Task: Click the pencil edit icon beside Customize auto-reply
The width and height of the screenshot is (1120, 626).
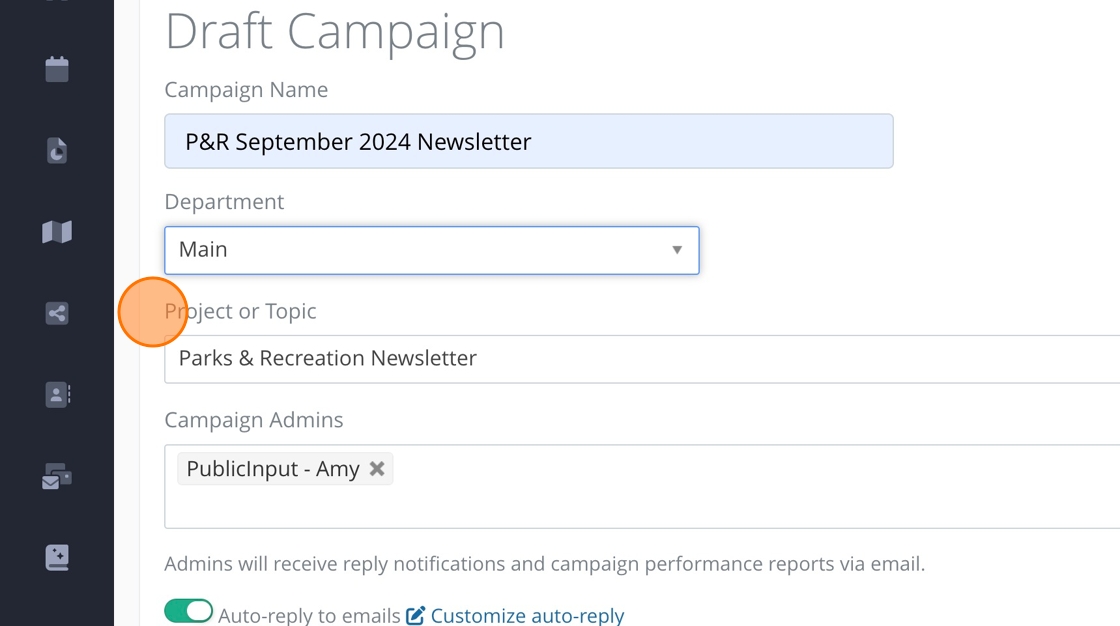Action: [x=416, y=615]
